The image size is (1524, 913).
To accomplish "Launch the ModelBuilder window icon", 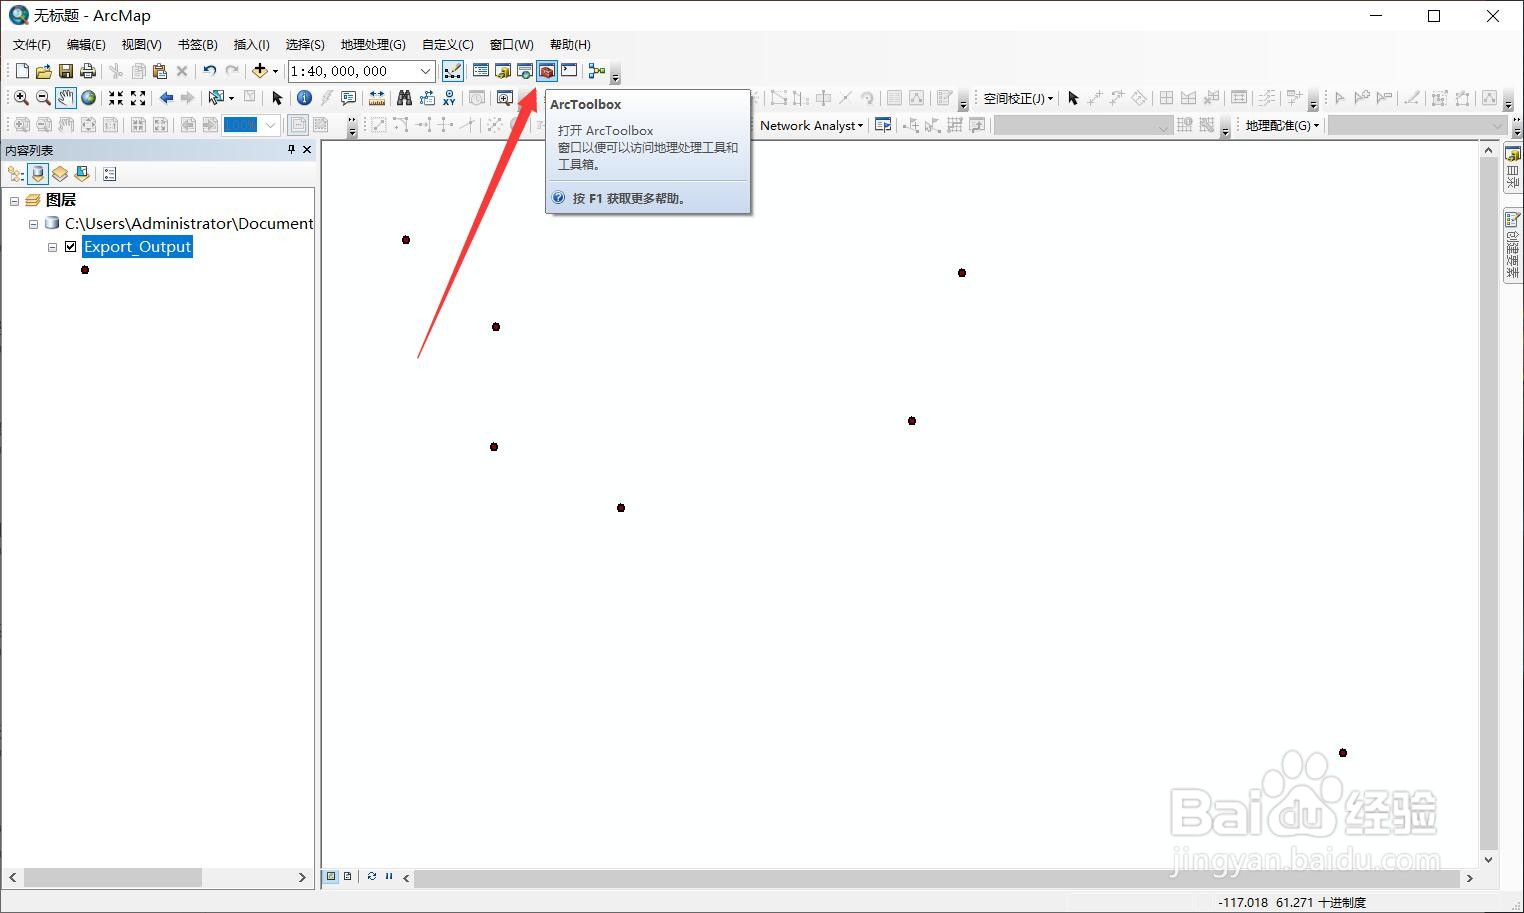I will tap(597, 71).
